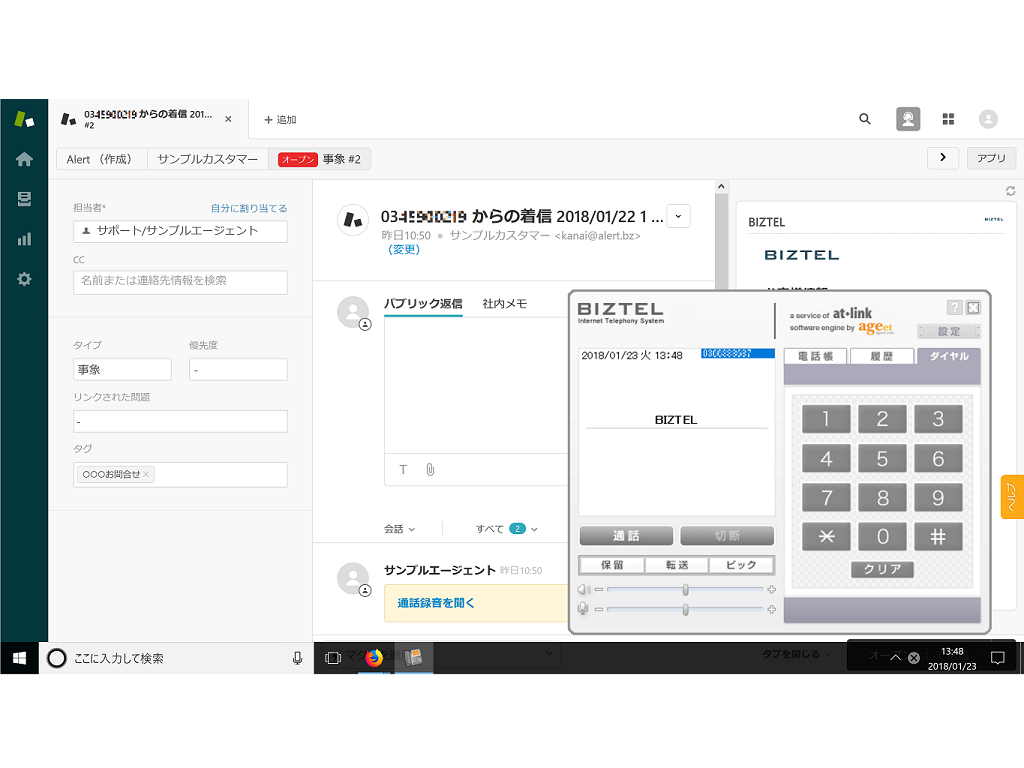Expand the 会話 filter dropdown
The width and height of the screenshot is (1024, 768).
pos(399,528)
